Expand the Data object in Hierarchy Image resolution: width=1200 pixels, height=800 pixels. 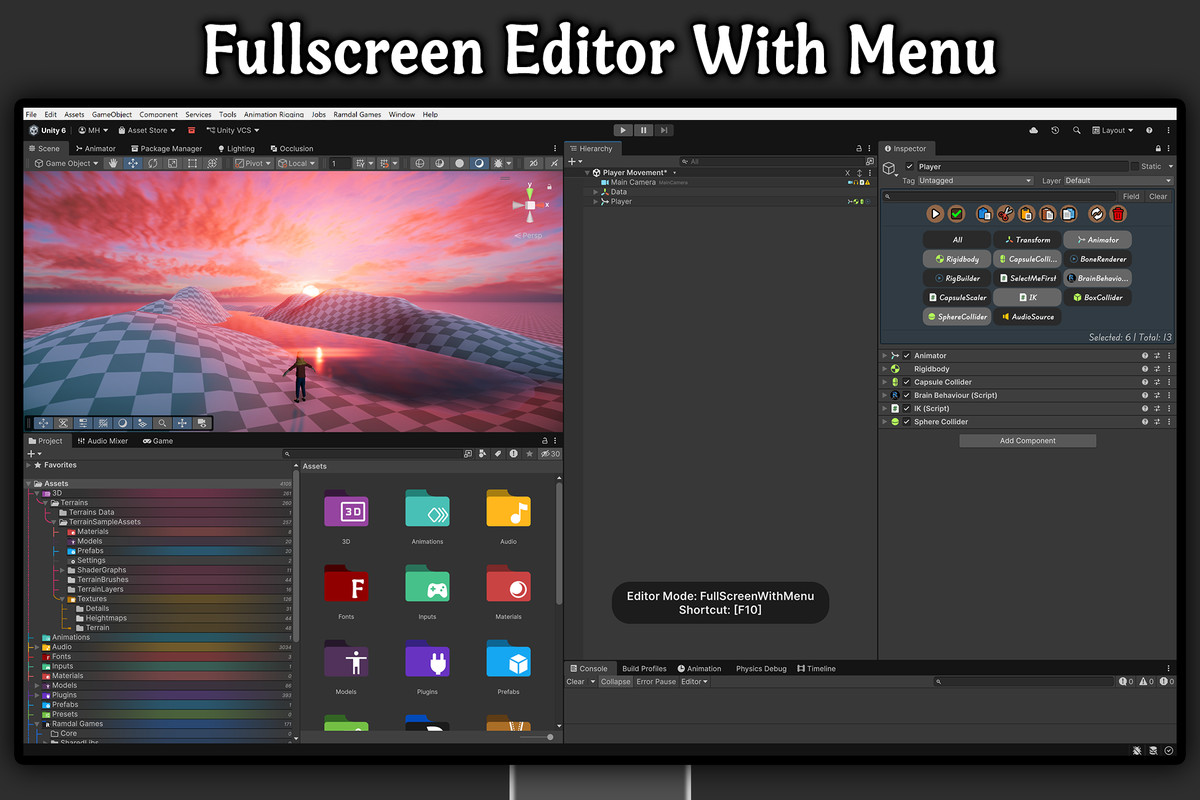(596, 191)
